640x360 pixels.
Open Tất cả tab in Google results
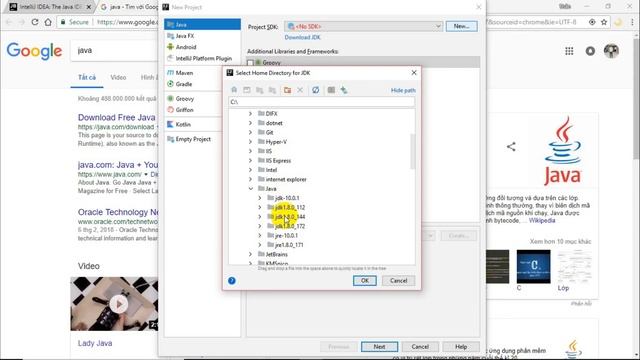87,77
